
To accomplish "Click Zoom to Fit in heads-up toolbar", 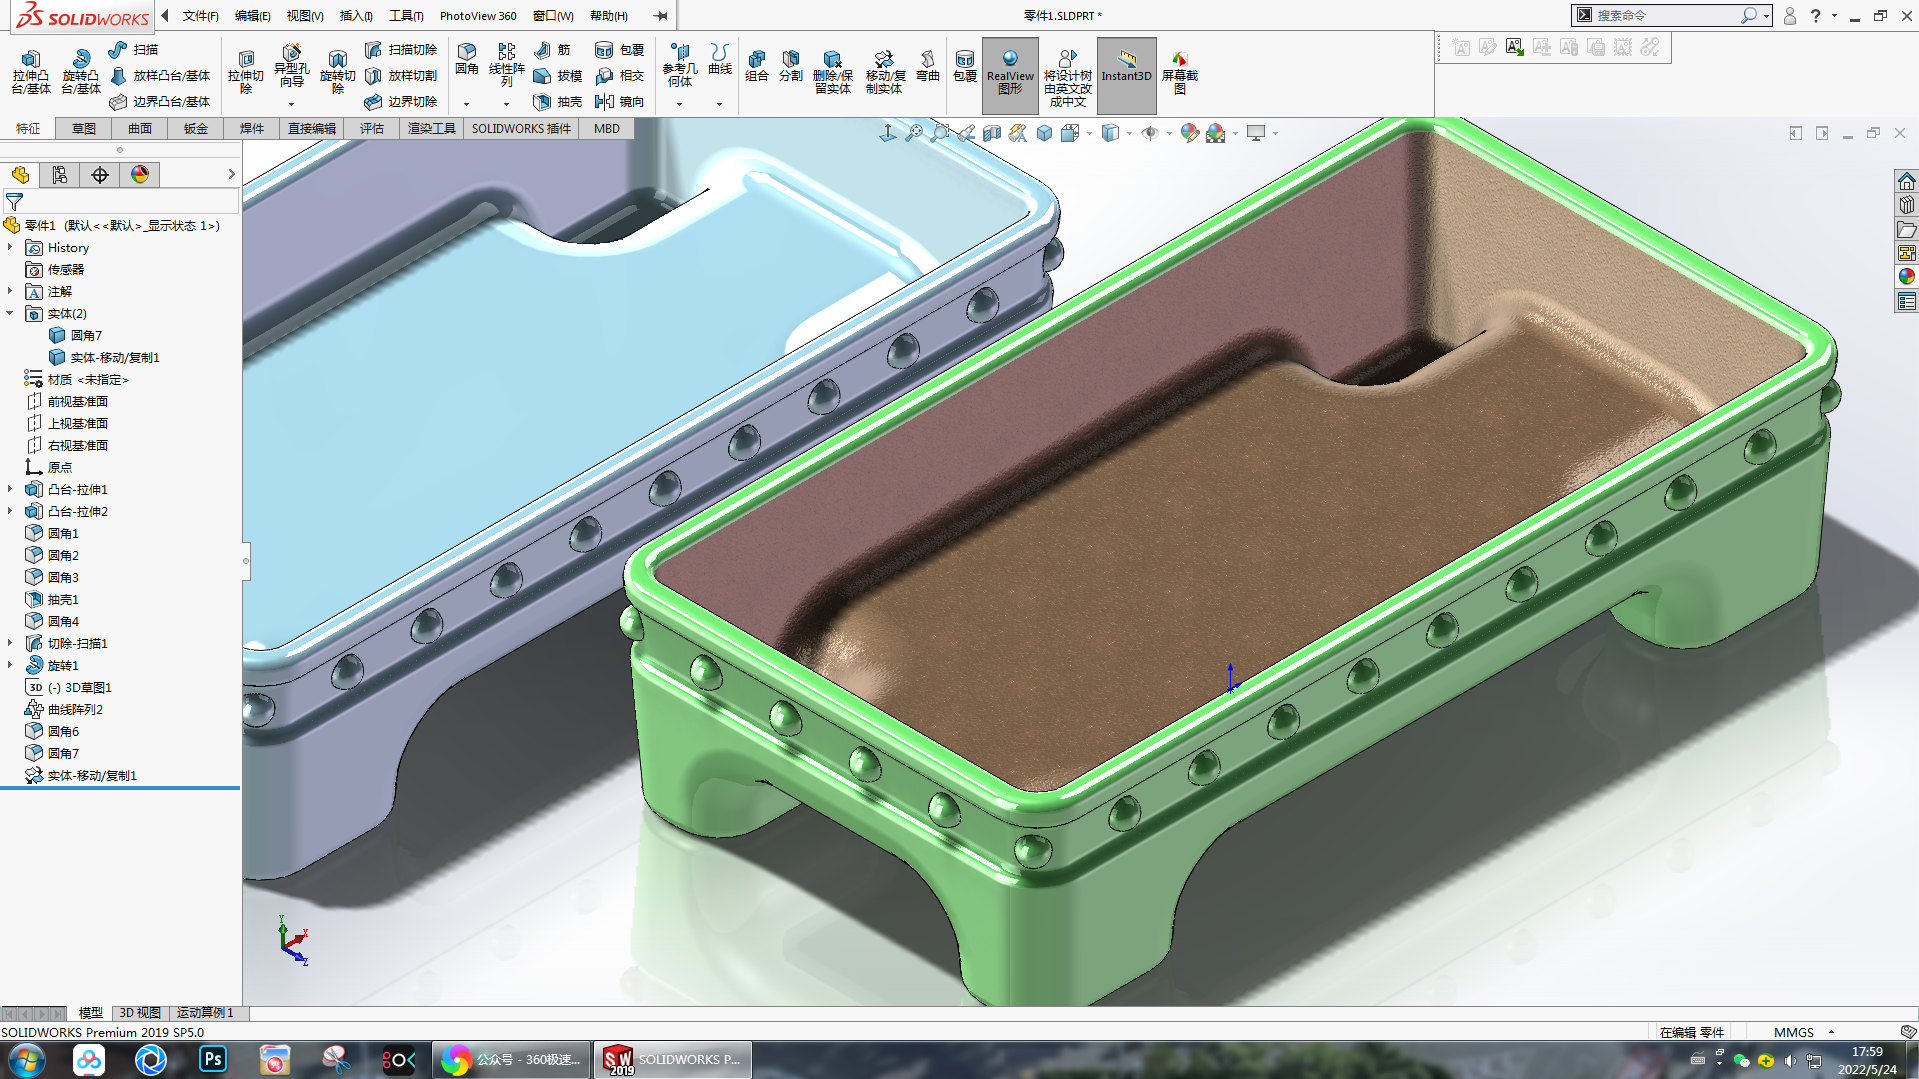I will (x=914, y=133).
